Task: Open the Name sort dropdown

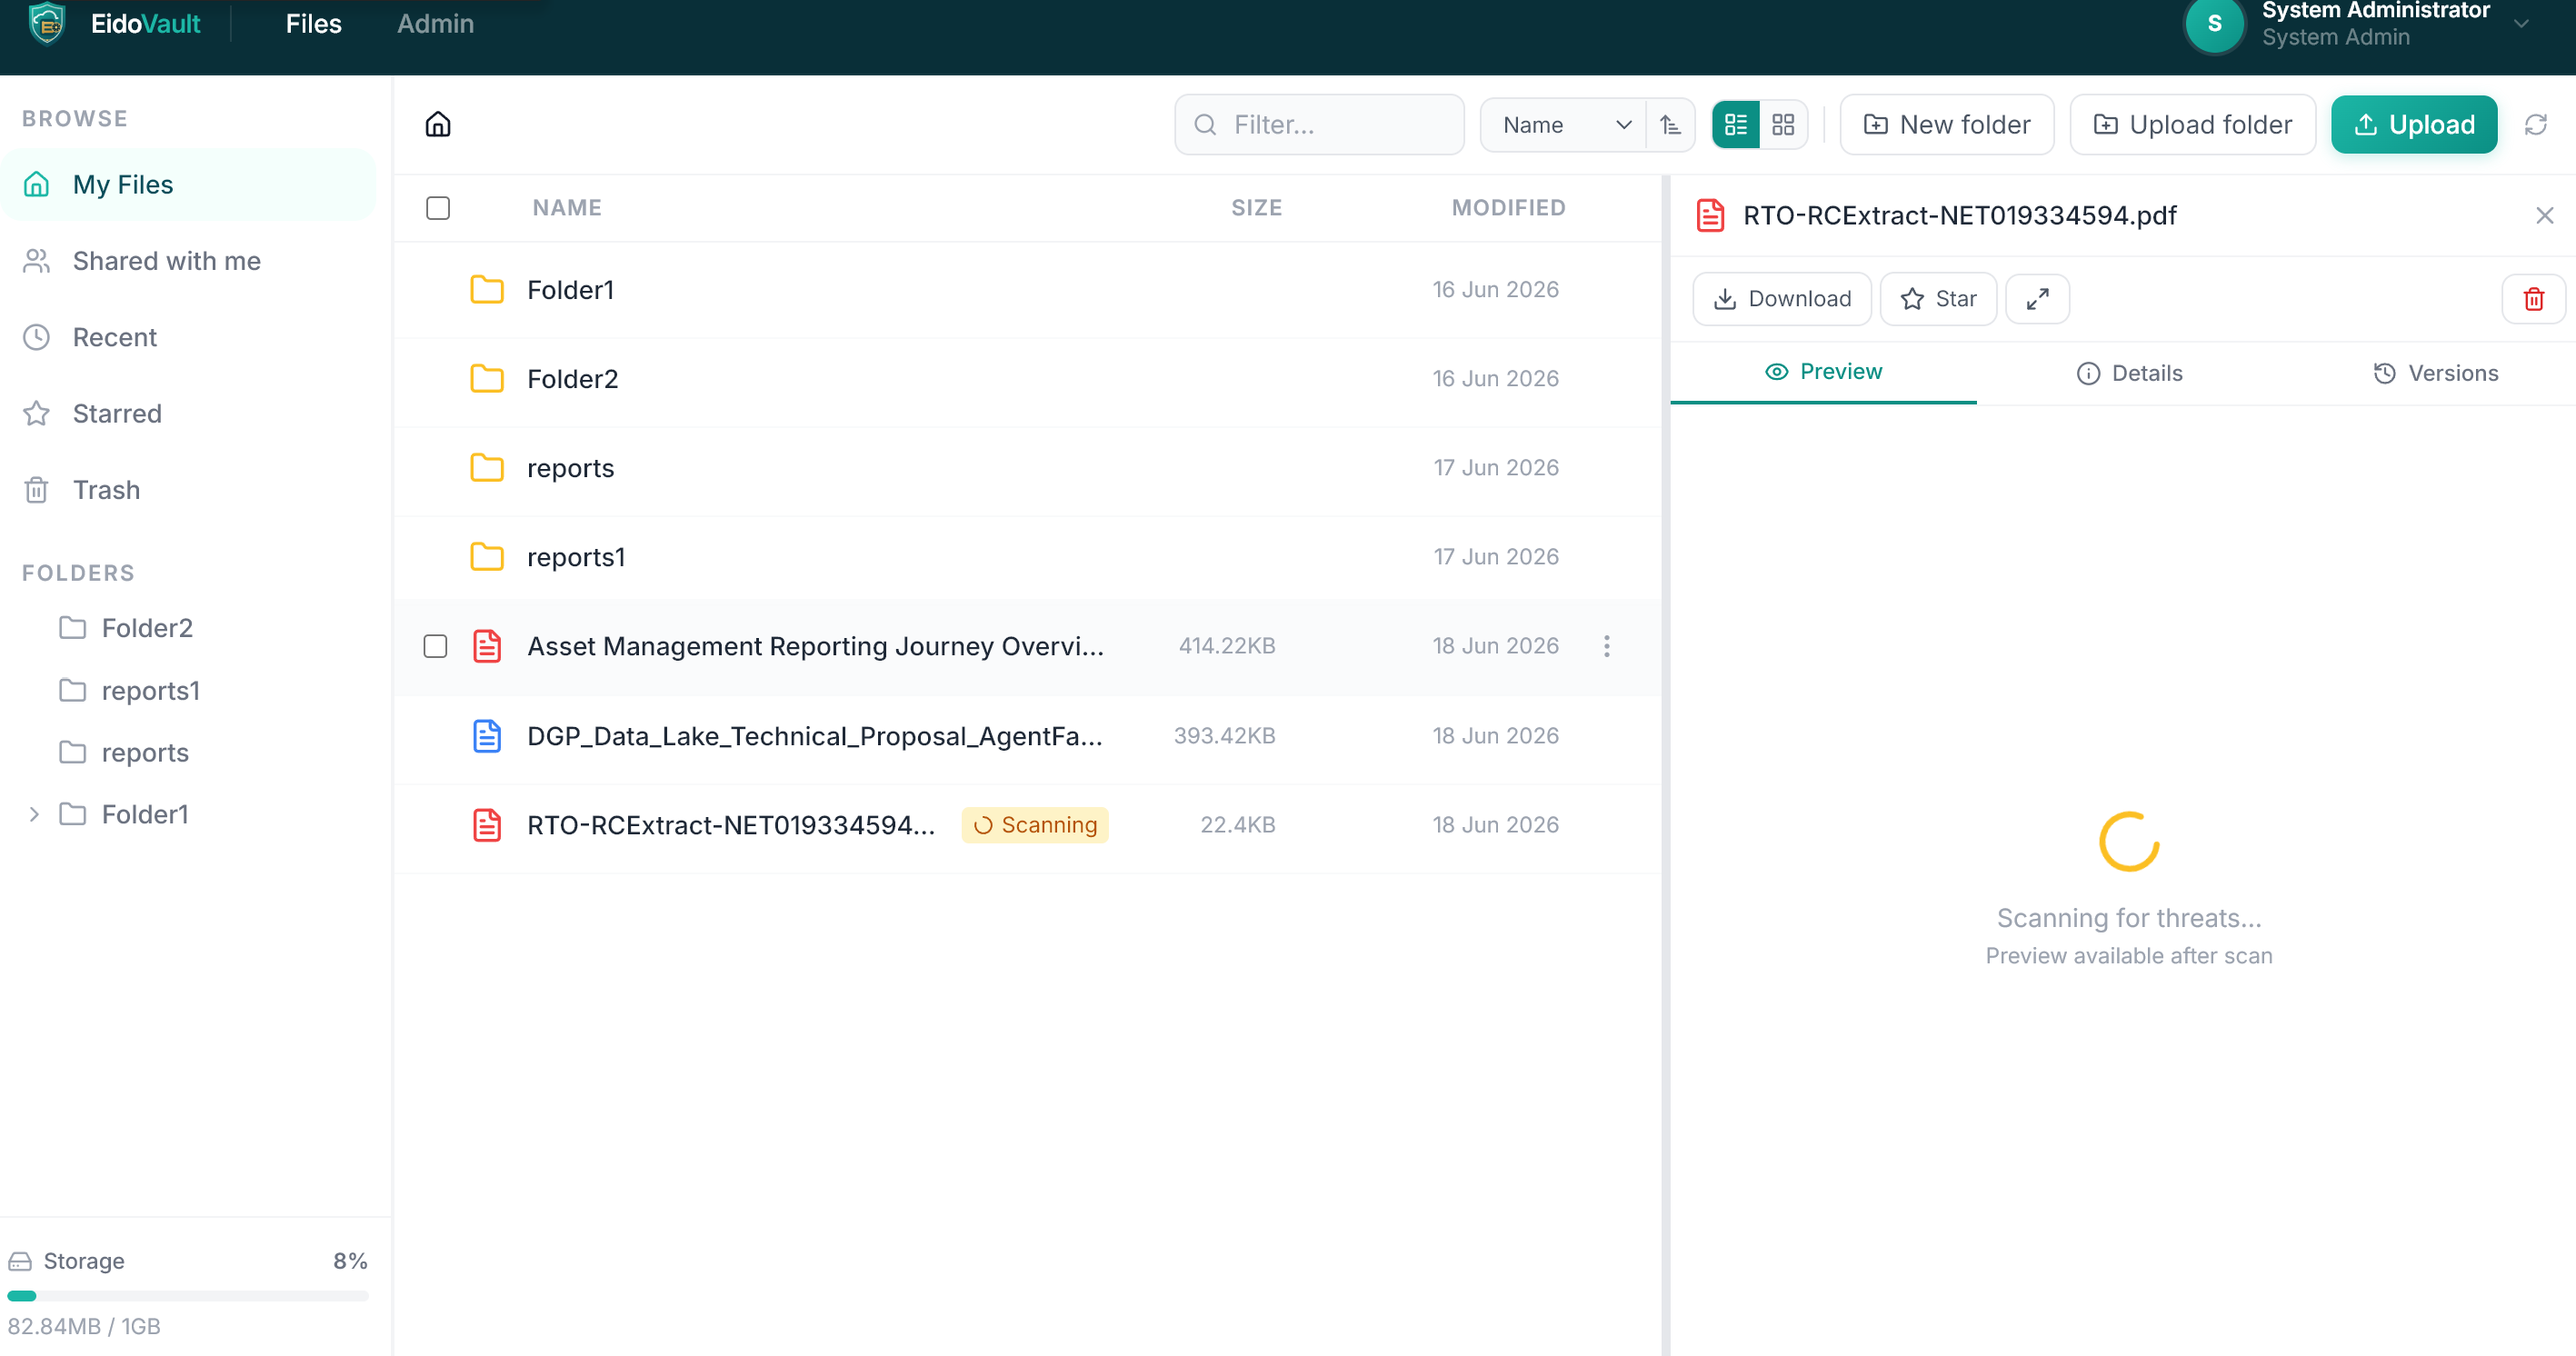Action: point(1564,124)
